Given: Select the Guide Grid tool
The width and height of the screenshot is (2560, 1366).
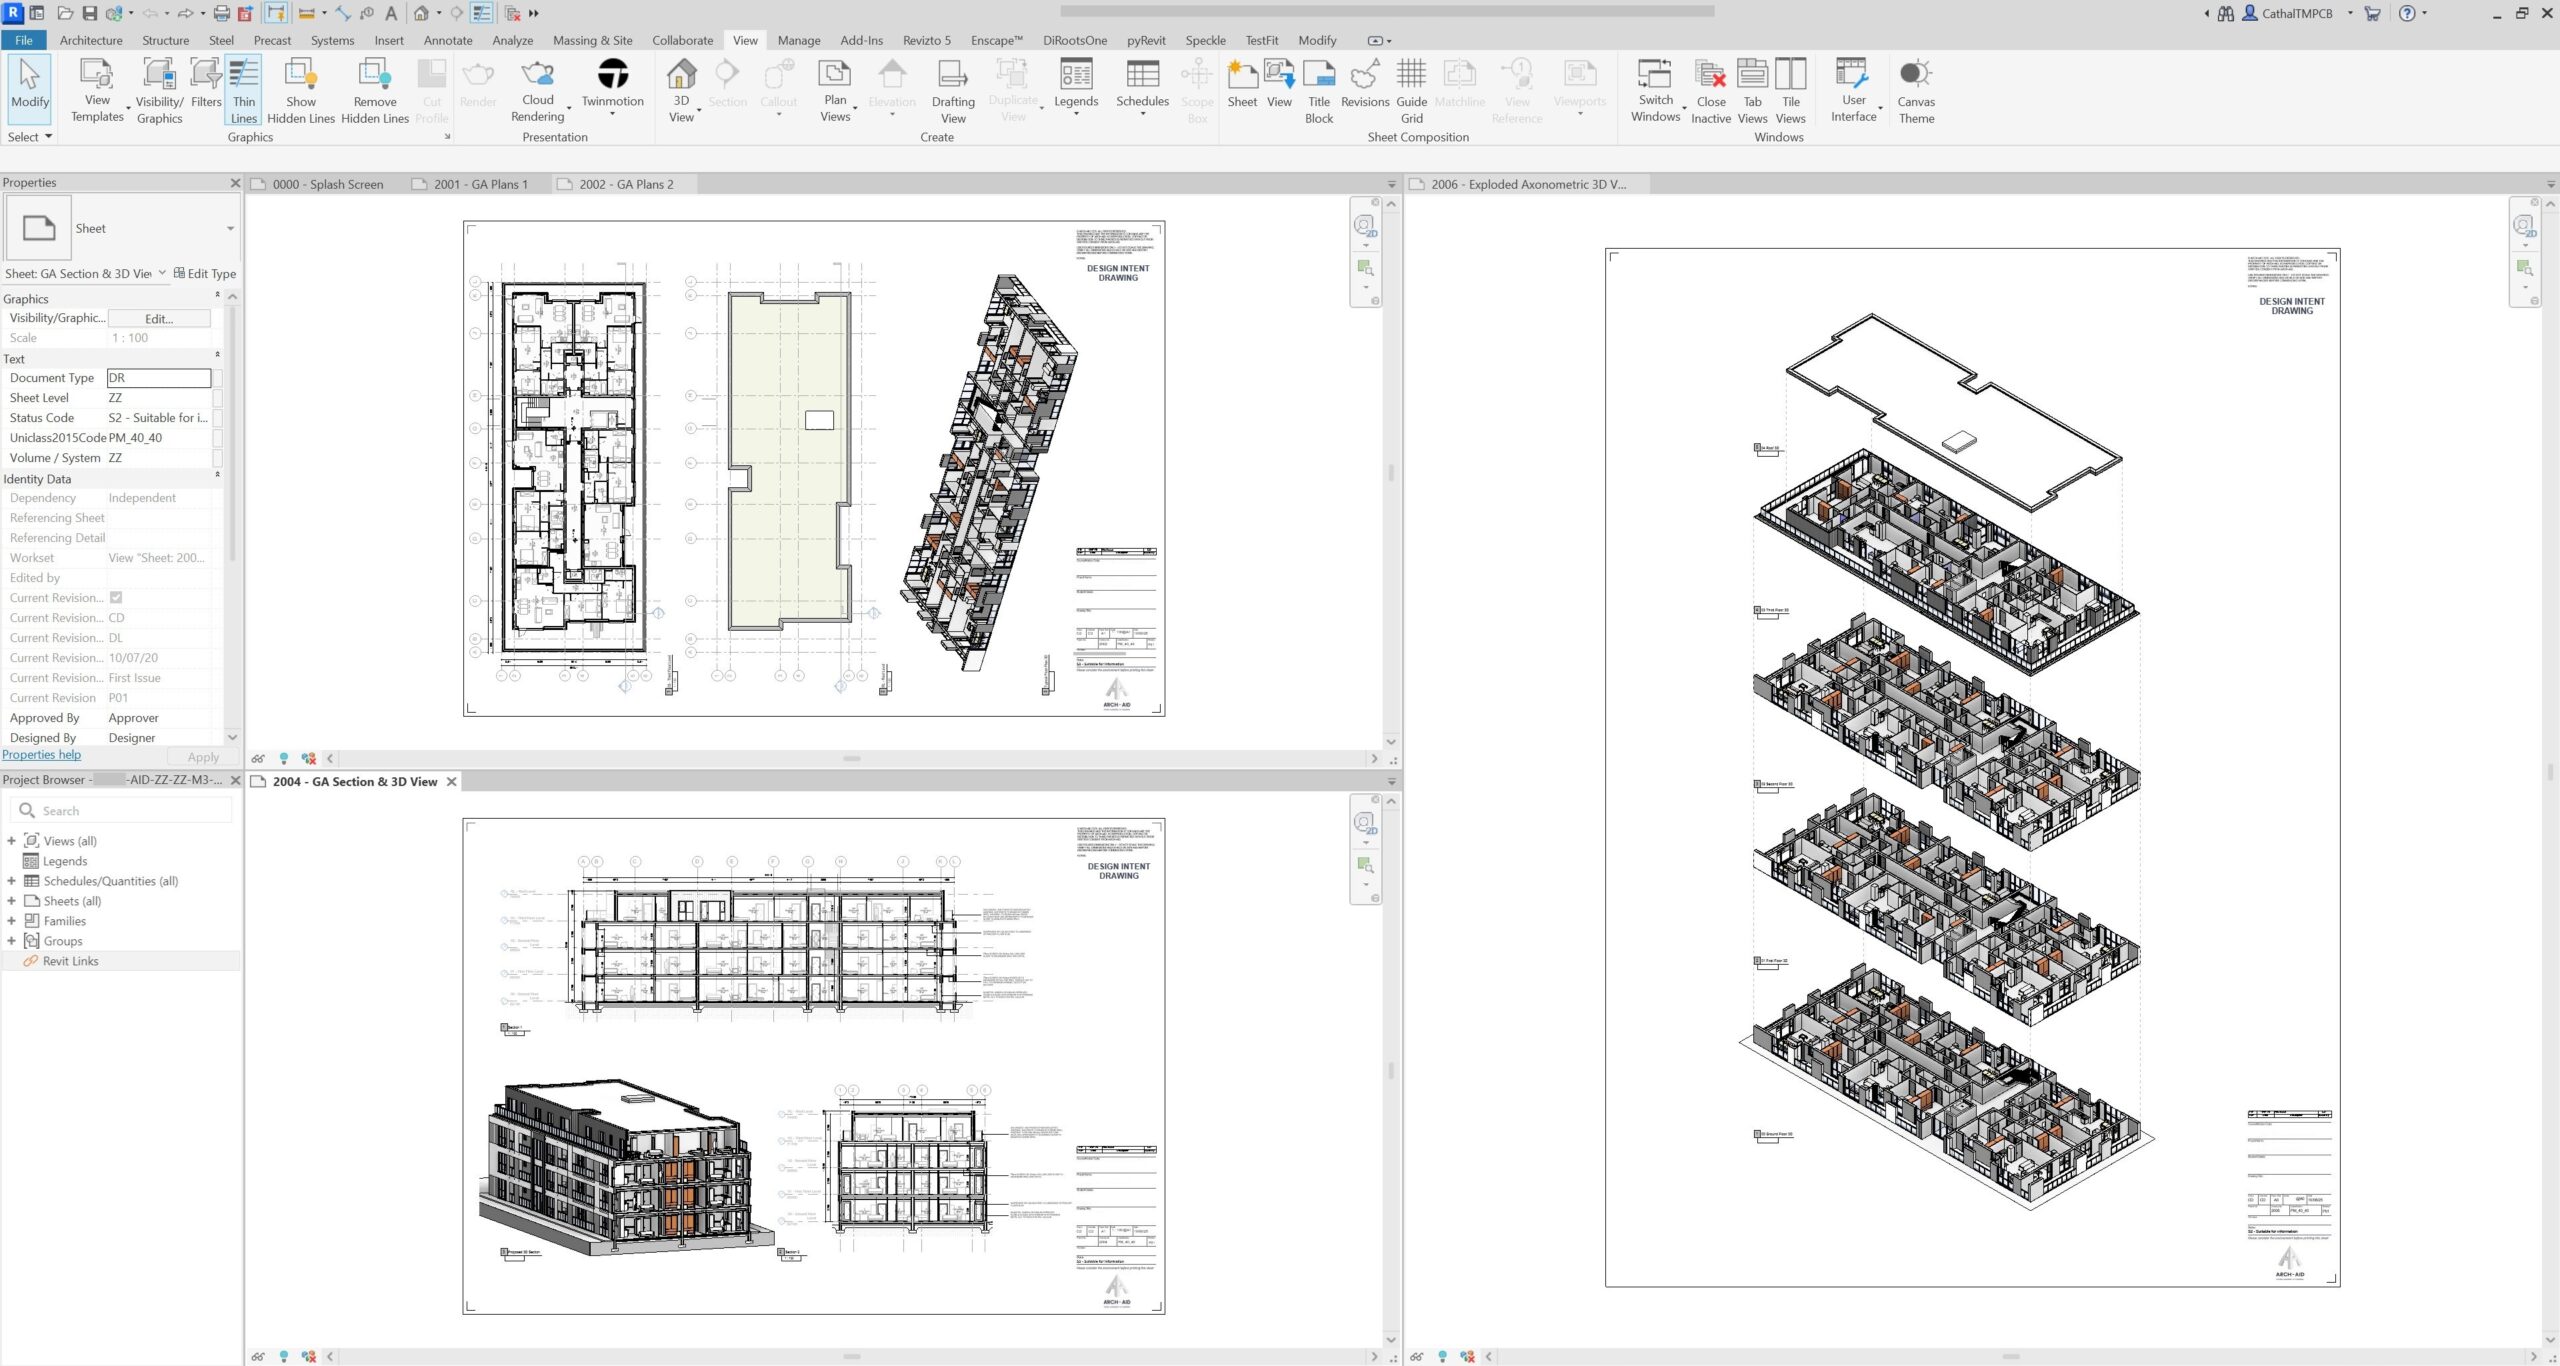Looking at the screenshot, I should pos(1411,75).
